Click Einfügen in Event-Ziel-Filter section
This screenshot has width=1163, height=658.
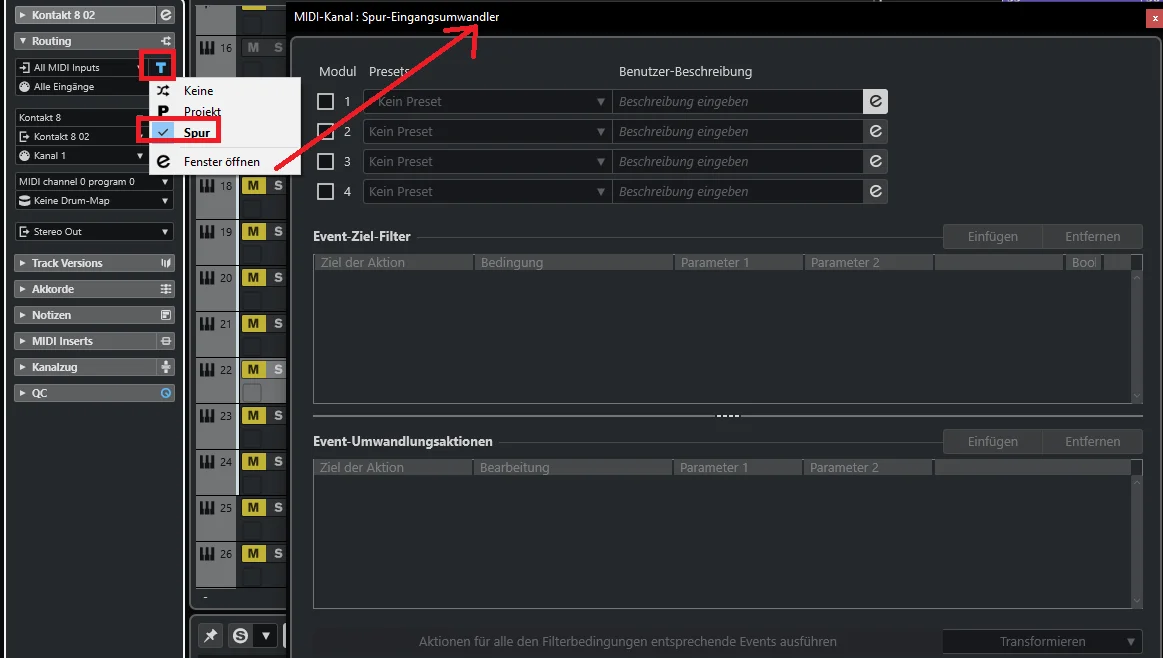pos(992,237)
